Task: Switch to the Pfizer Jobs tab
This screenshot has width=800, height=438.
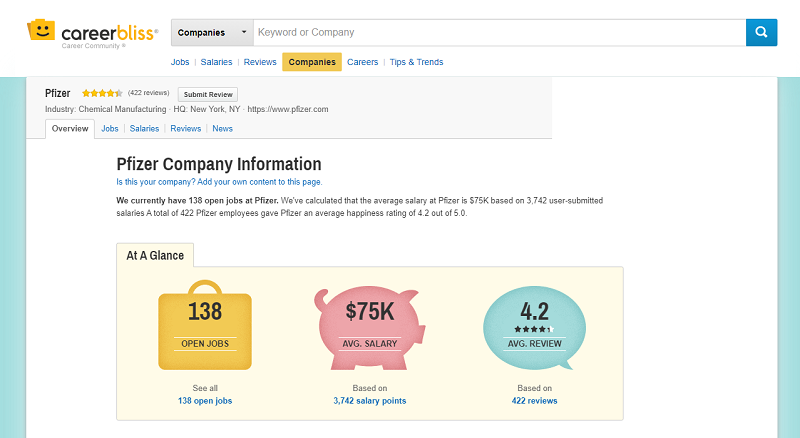Action: 110,129
